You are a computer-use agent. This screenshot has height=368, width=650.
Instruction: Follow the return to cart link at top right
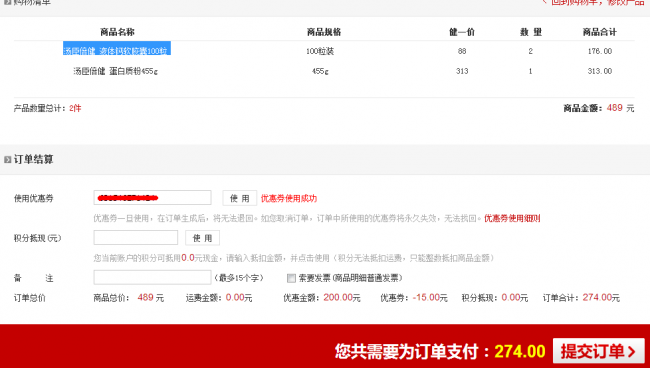click(593, 2)
